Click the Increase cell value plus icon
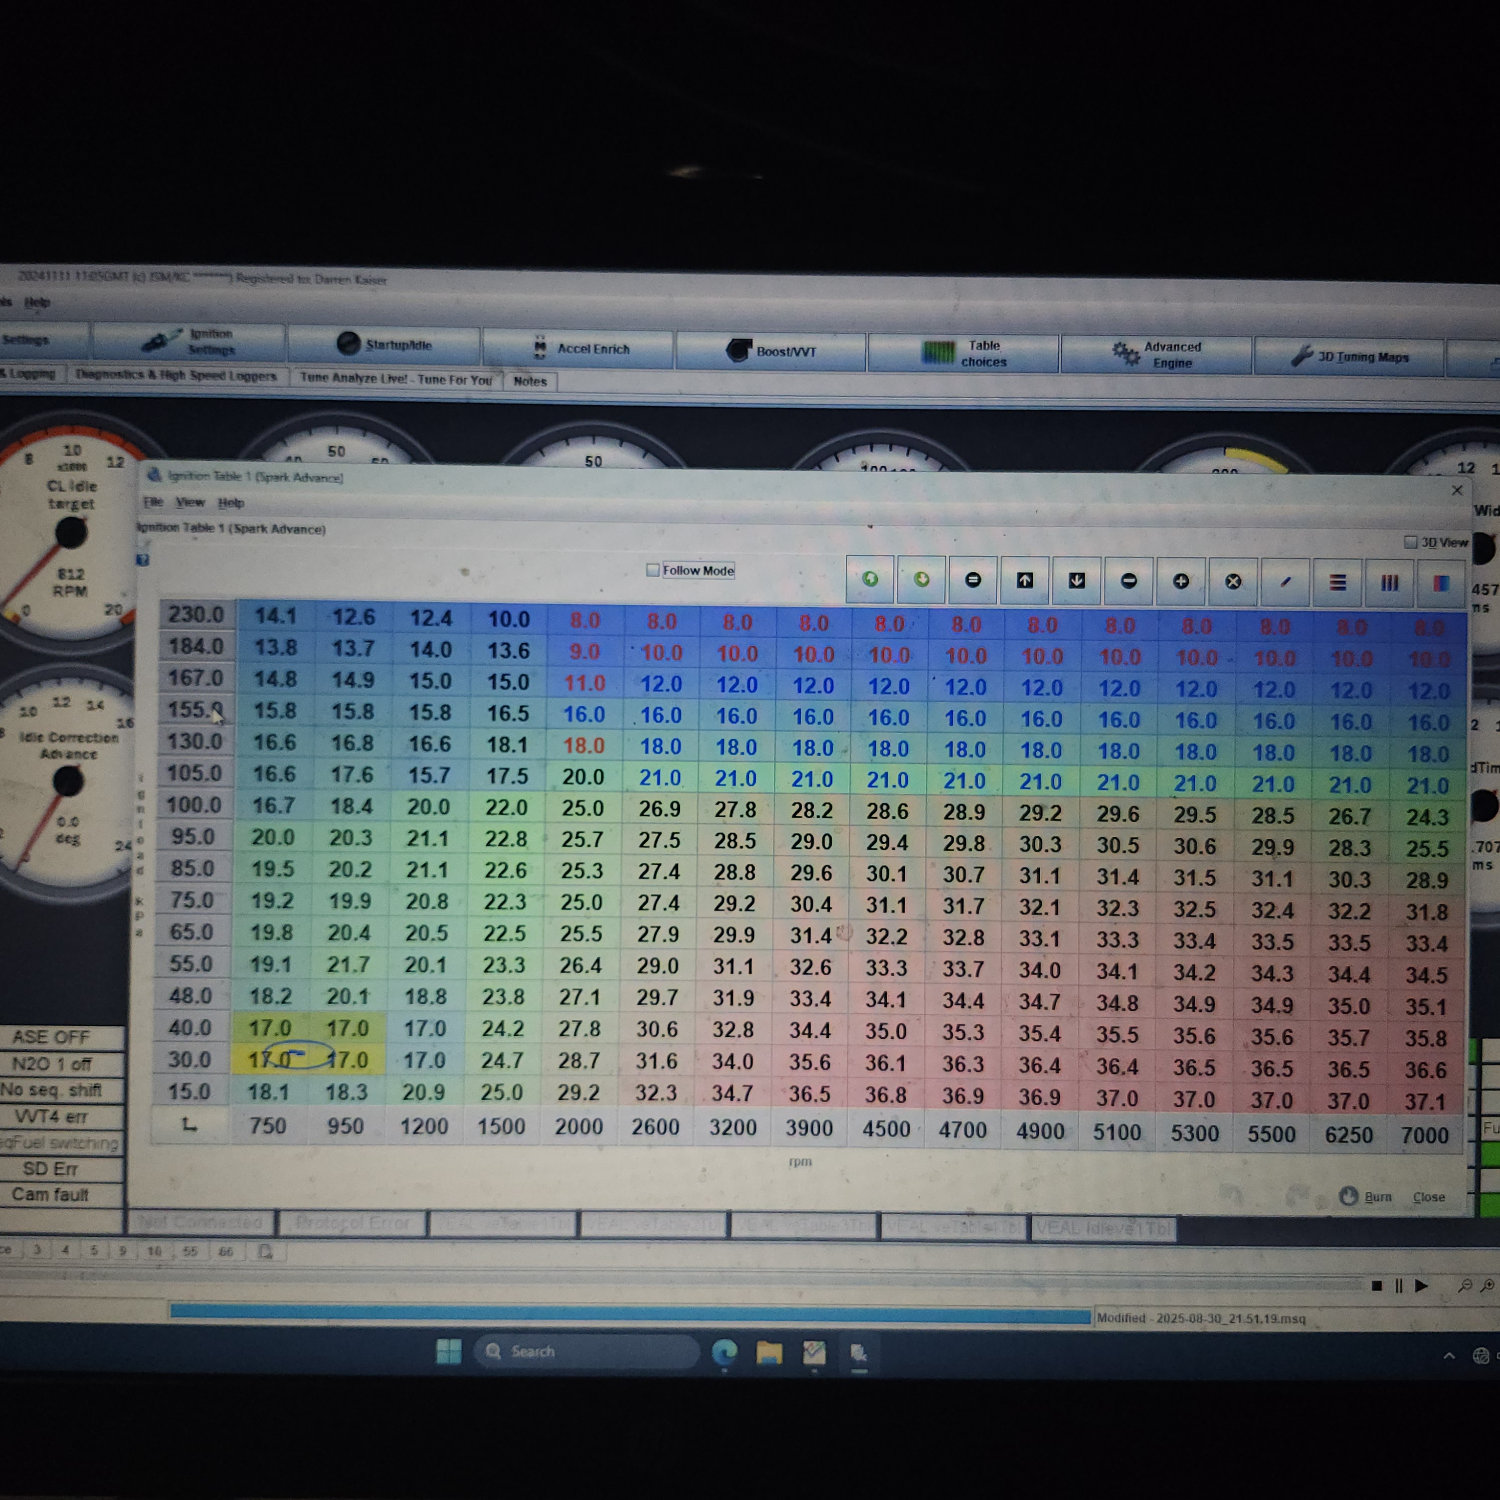This screenshot has width=1500, height=1500. tap(1181, 581)
